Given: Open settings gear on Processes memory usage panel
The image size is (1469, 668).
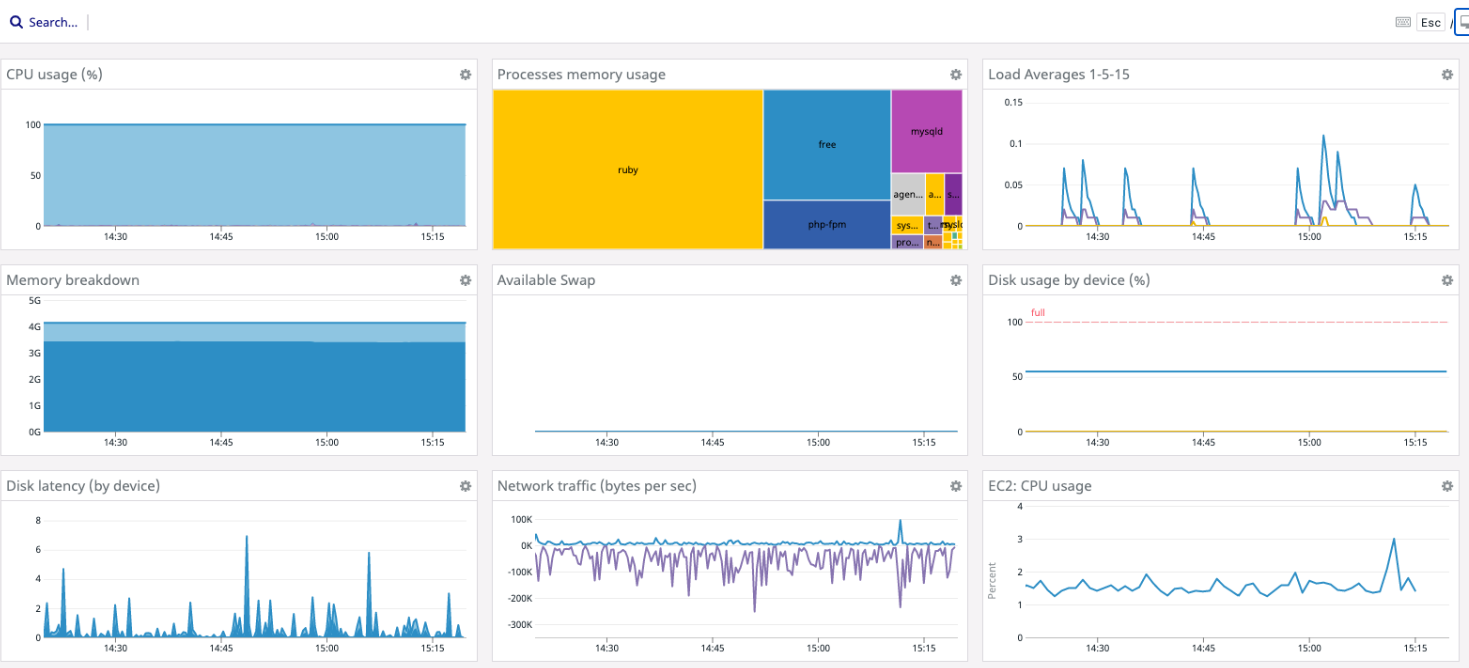Looking at the screenshot, I should [955, 74].
